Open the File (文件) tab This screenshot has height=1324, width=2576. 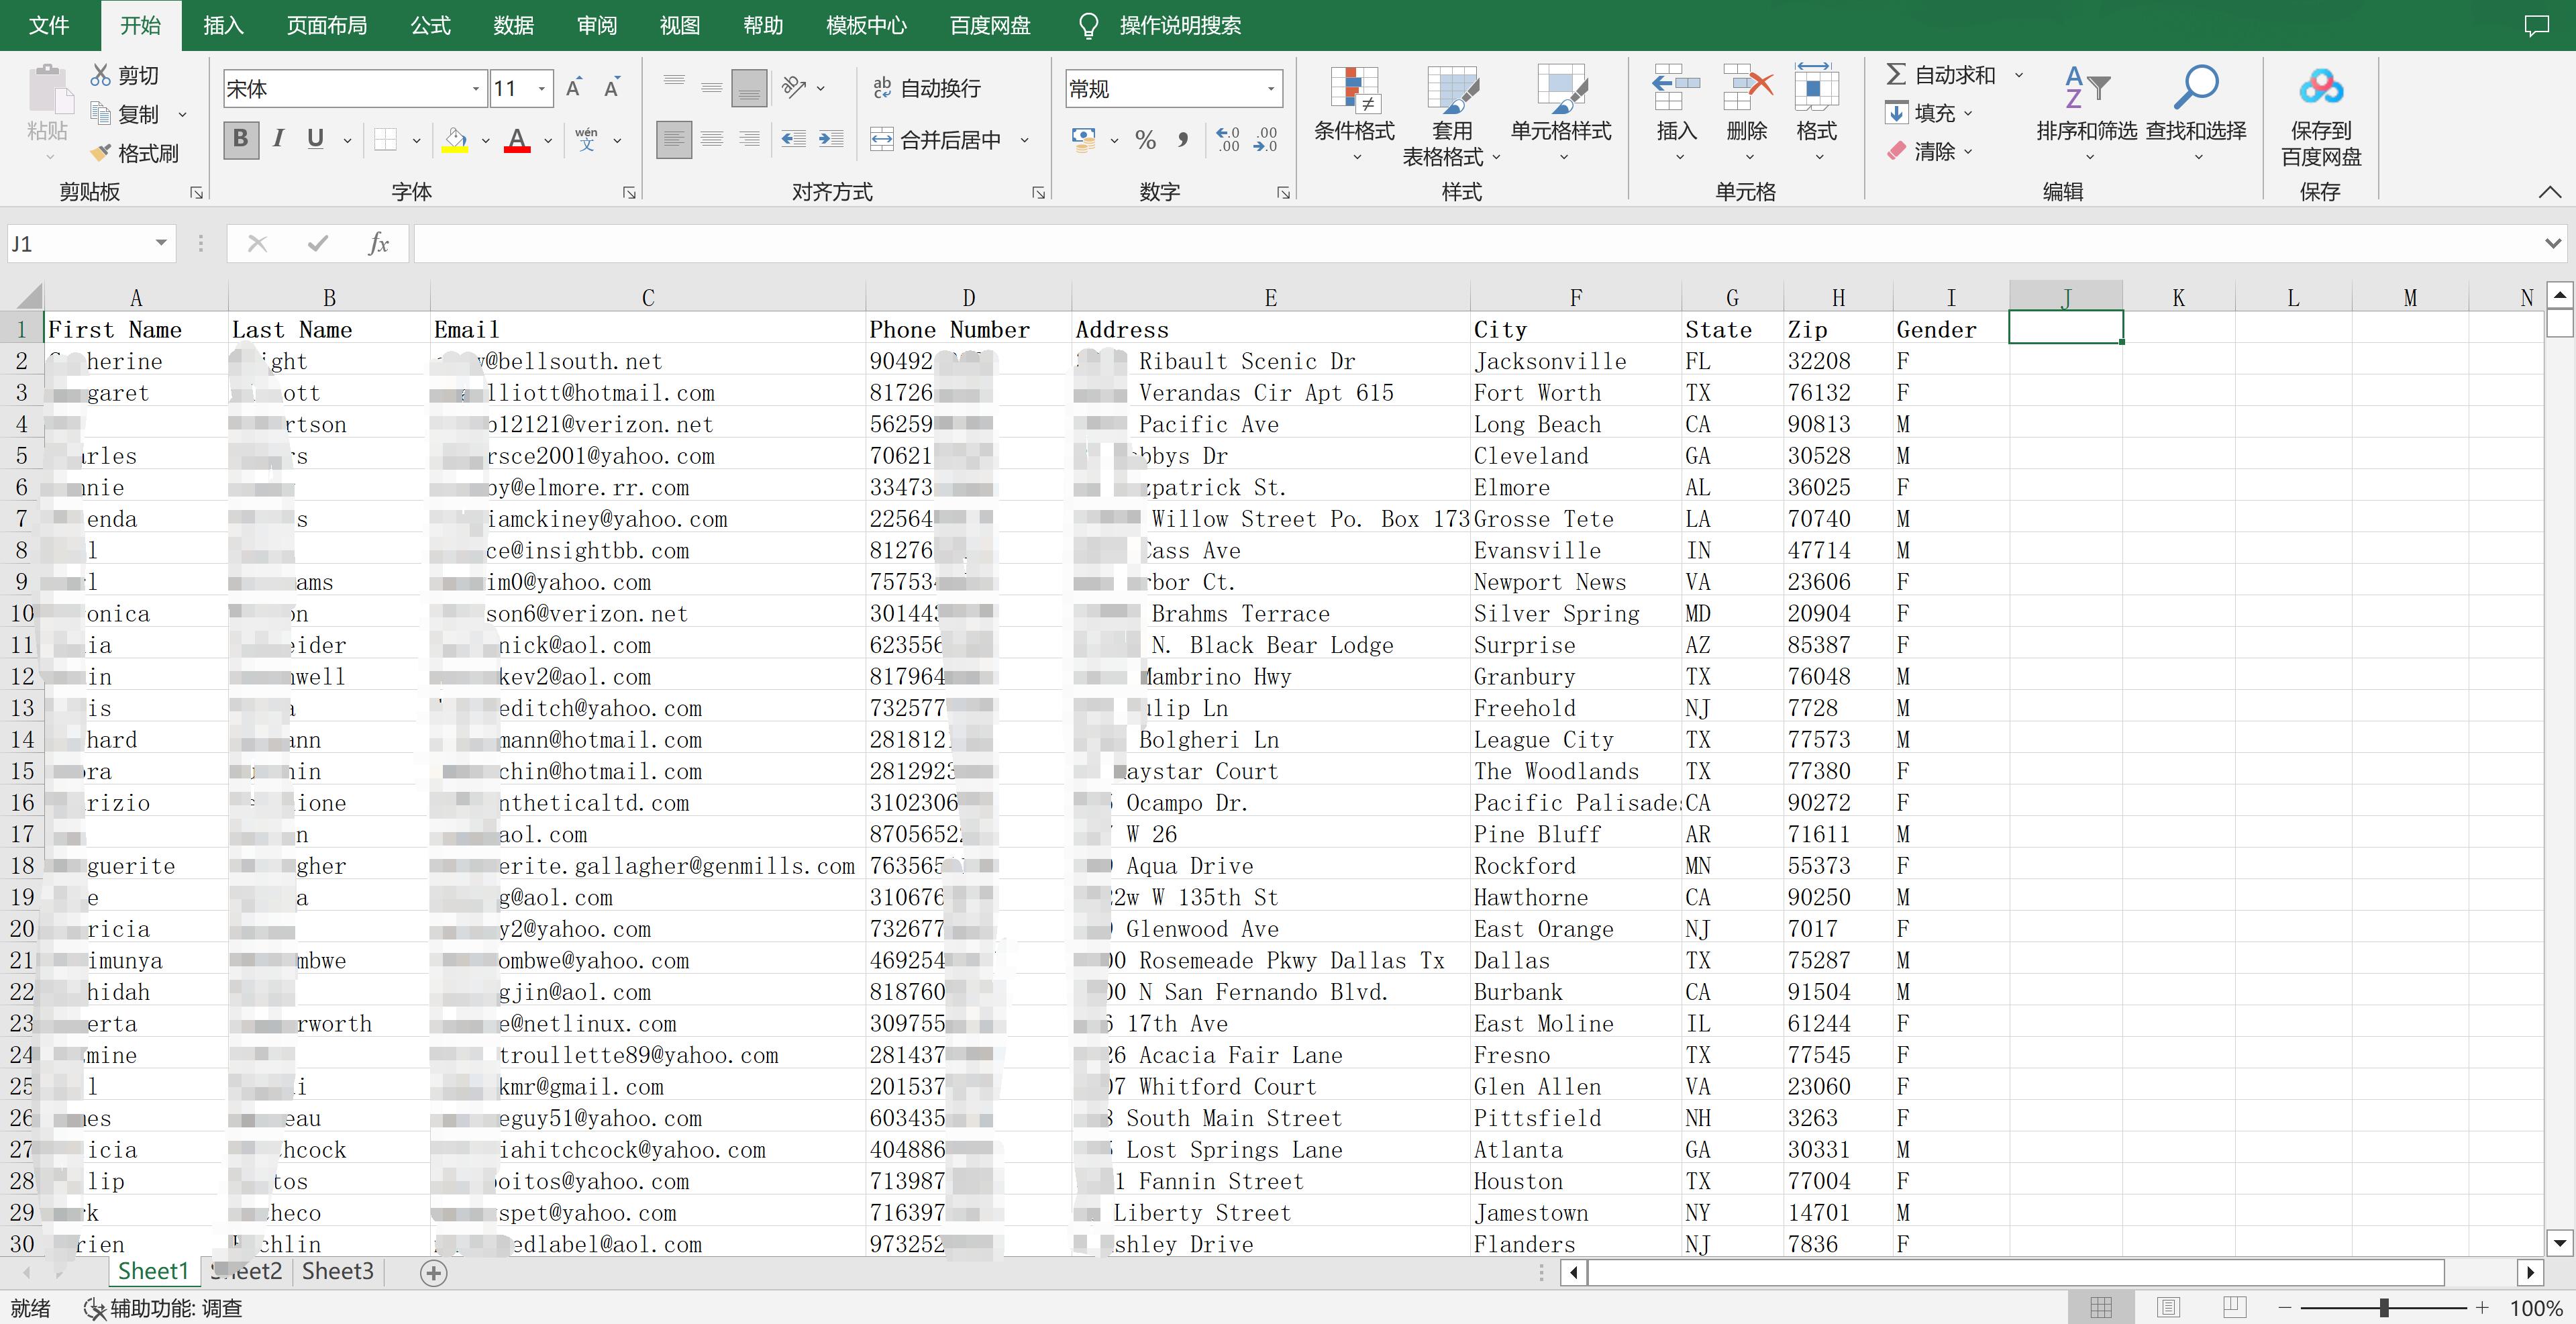49,25
